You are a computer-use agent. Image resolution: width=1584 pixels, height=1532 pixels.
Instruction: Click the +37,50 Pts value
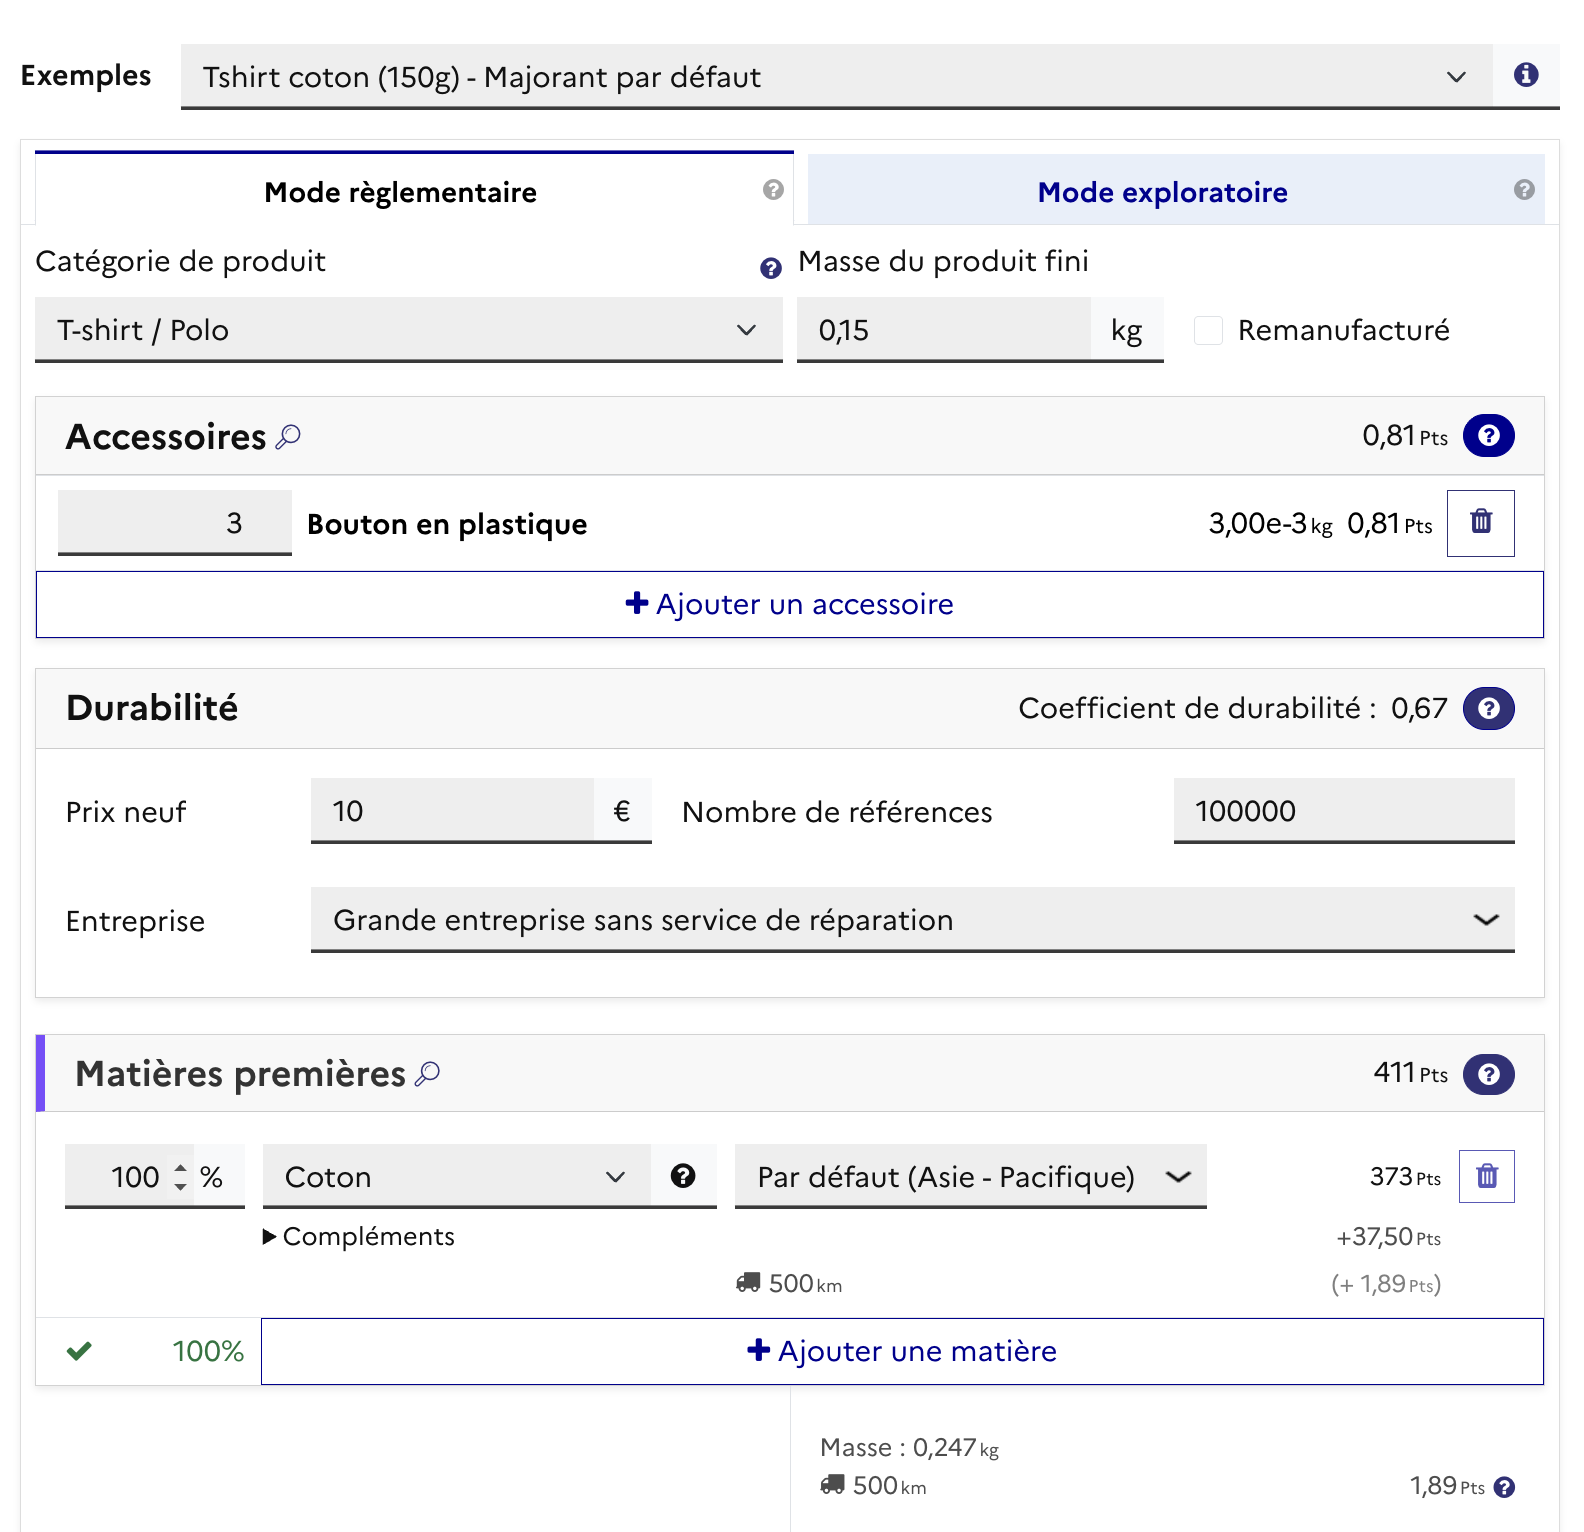[1389, 1237]
